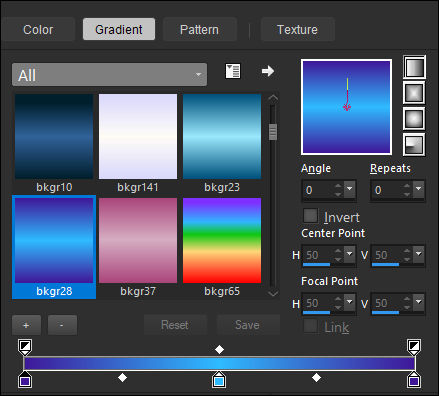Select the bkgr10 gradient thumbnail
This screenshot has height=396, width=439.
pyautogui.click(x=54, y=136)
